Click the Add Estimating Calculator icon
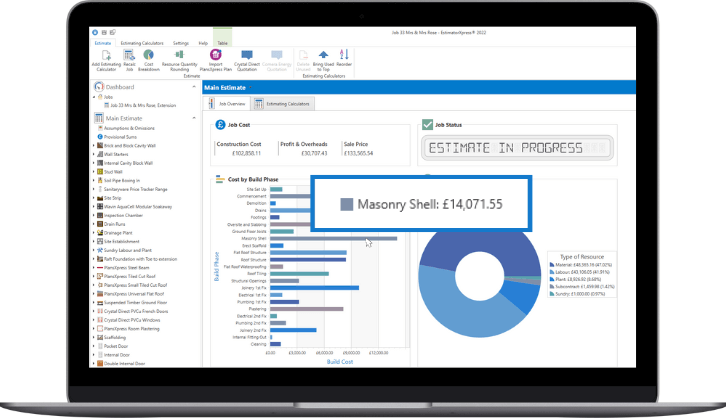The height and width of the screenshot is (419, 726). [105, 55]
